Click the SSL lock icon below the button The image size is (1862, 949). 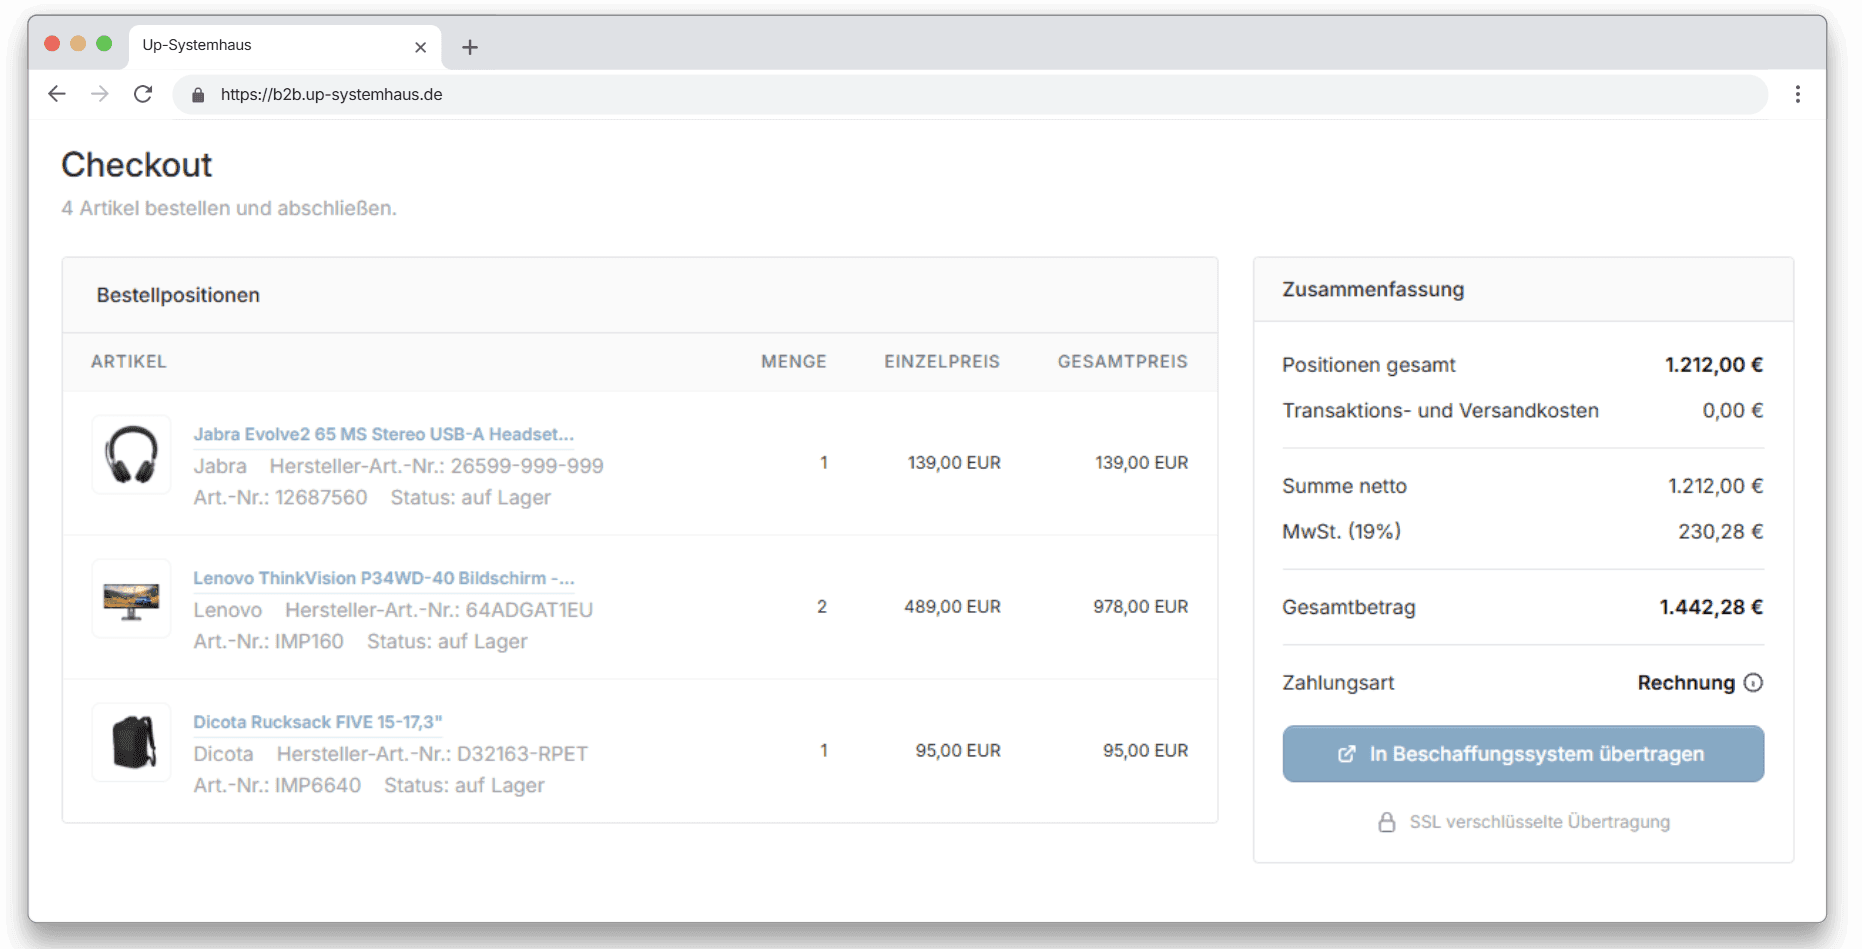(x=1386, y=822)
